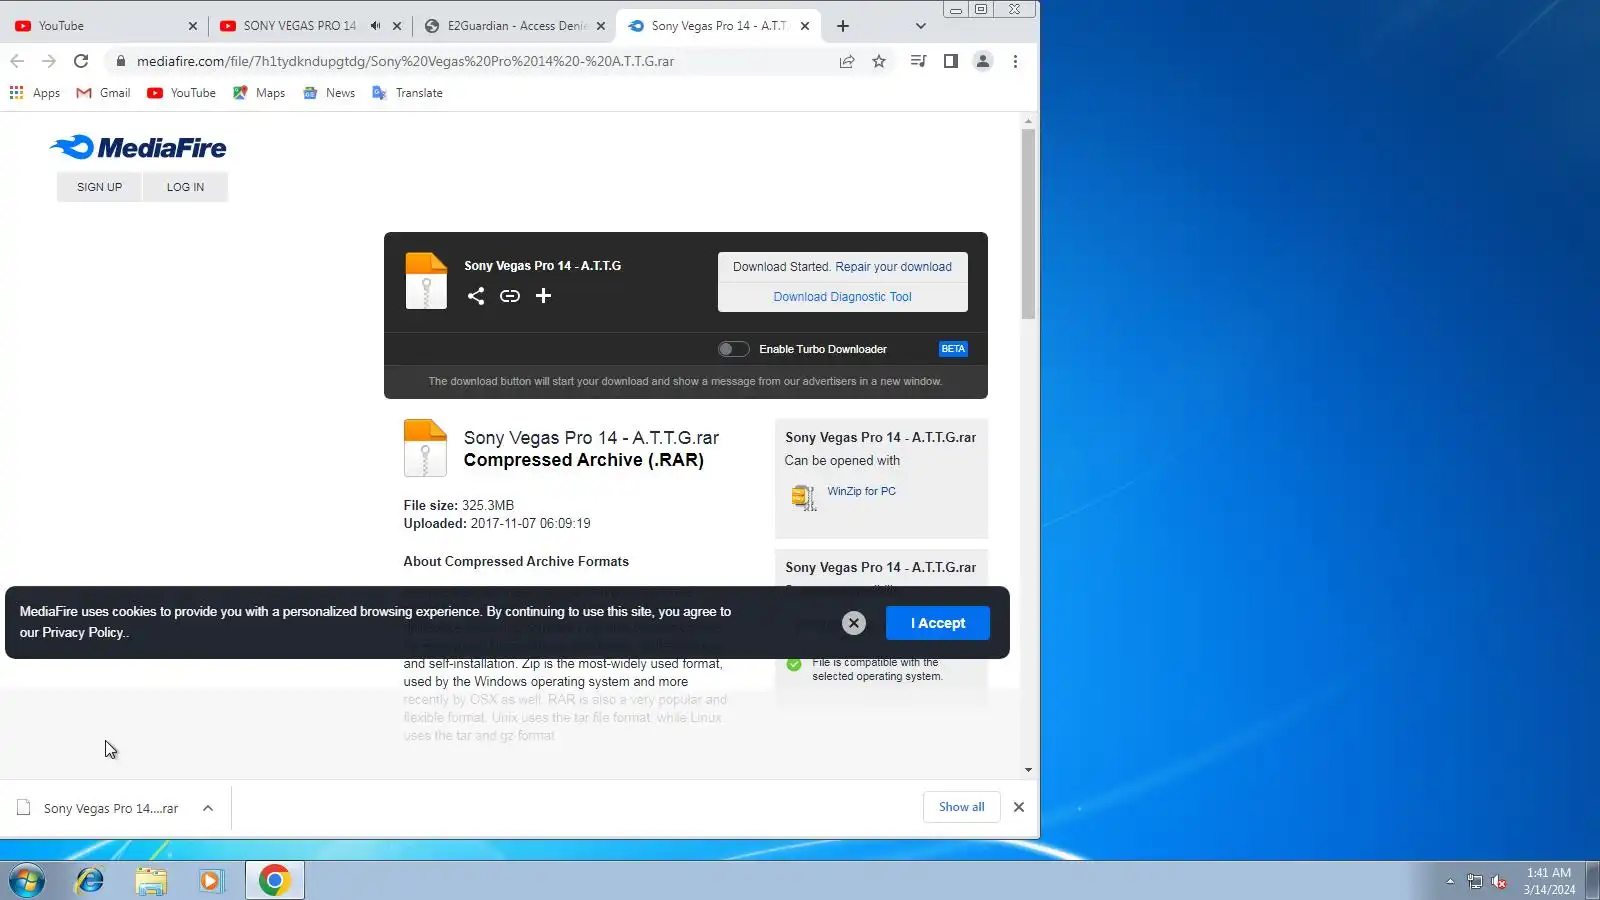Click the SIGN UP button

point(99,187)
